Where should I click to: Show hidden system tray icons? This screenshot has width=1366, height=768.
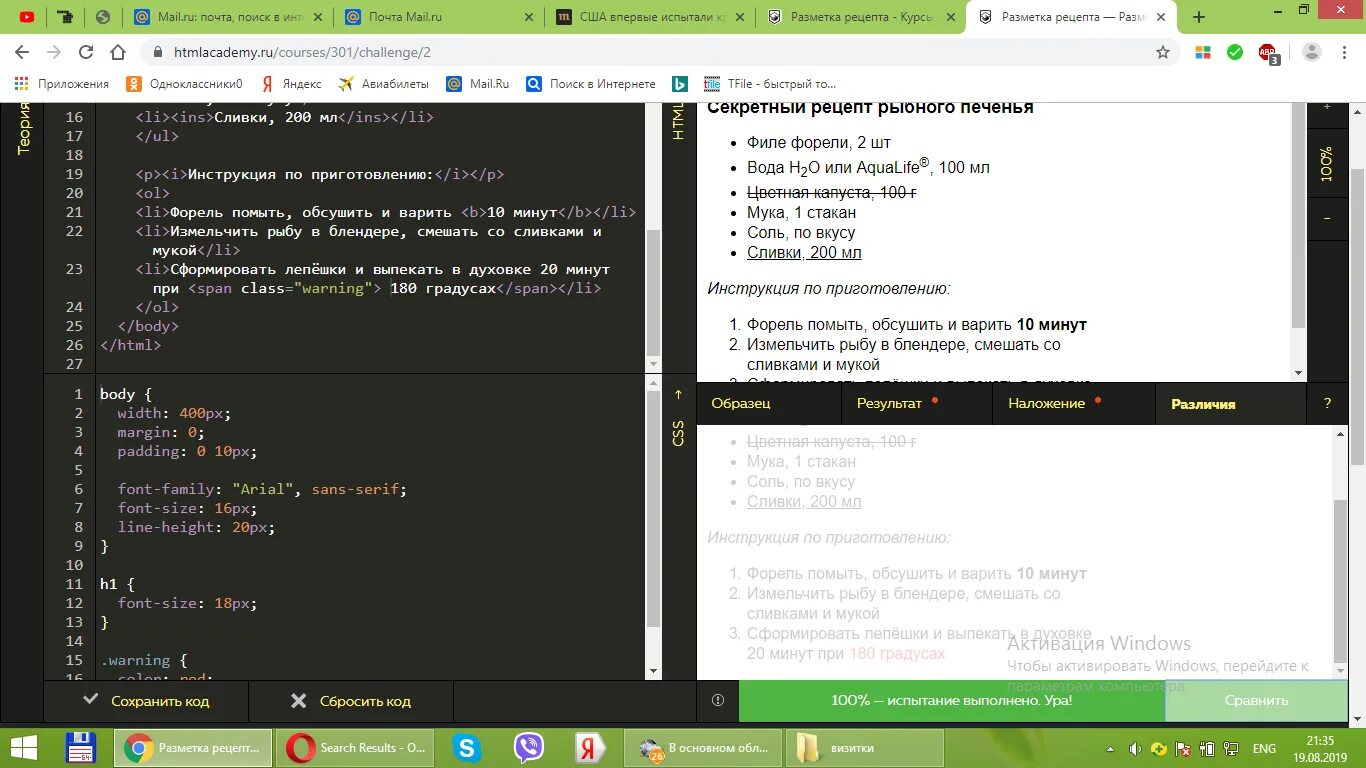pos(1109,748)
